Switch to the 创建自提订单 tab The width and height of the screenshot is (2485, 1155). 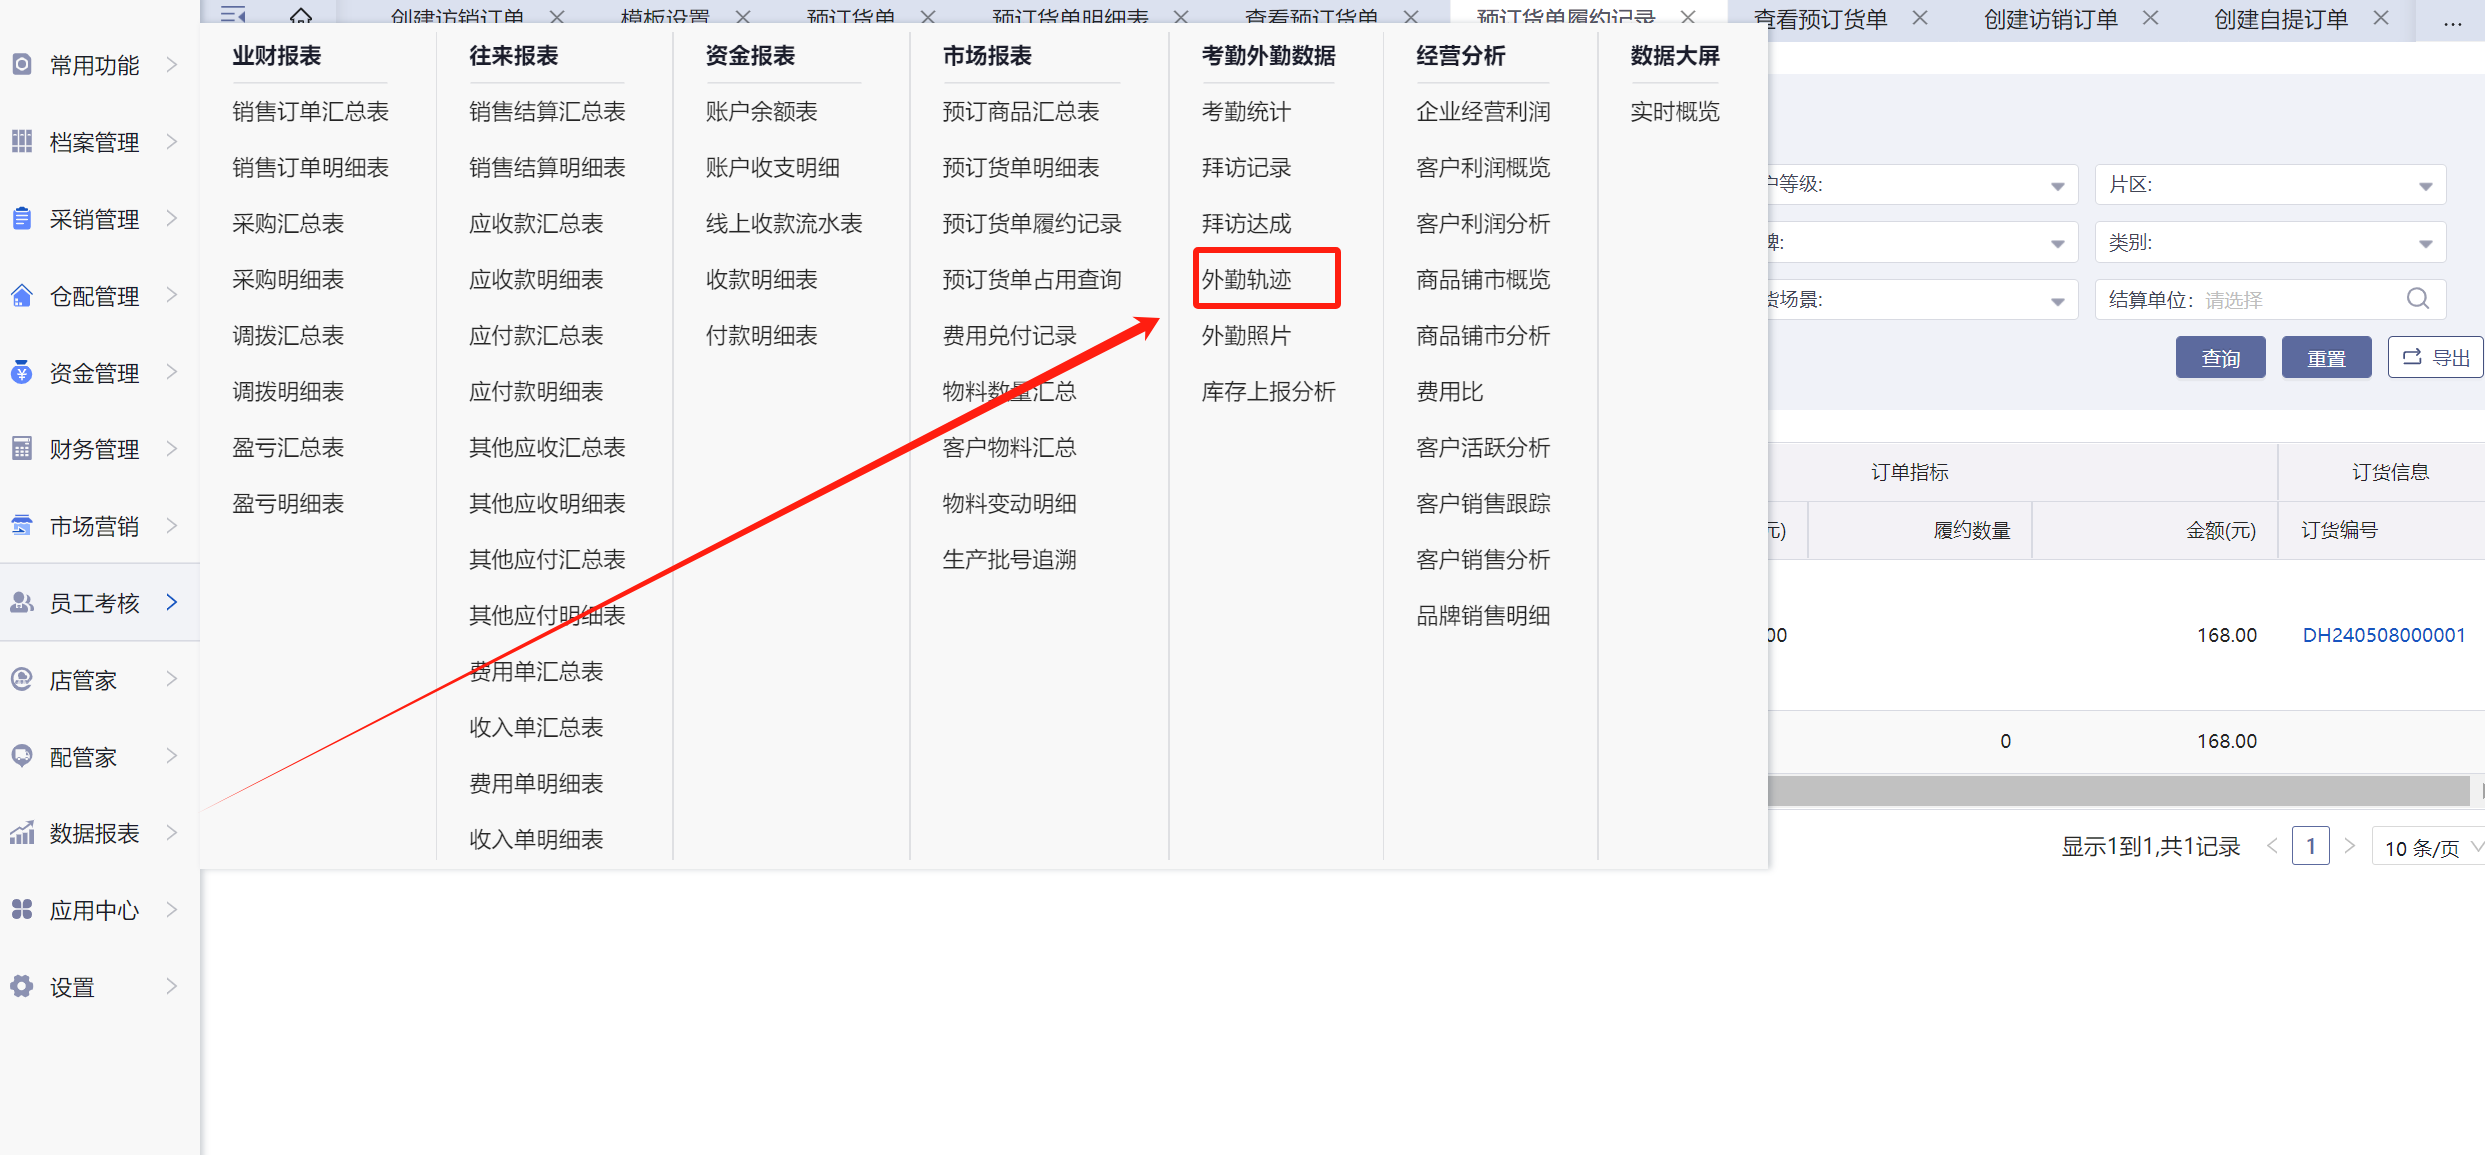(x=2280, y=20)
